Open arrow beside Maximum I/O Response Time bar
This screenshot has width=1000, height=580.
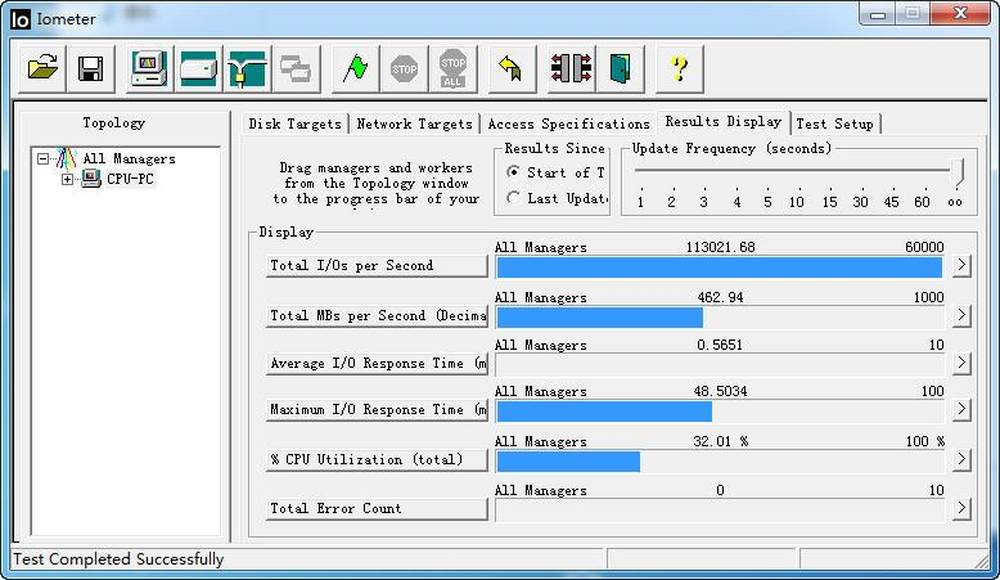coord(962,409)
